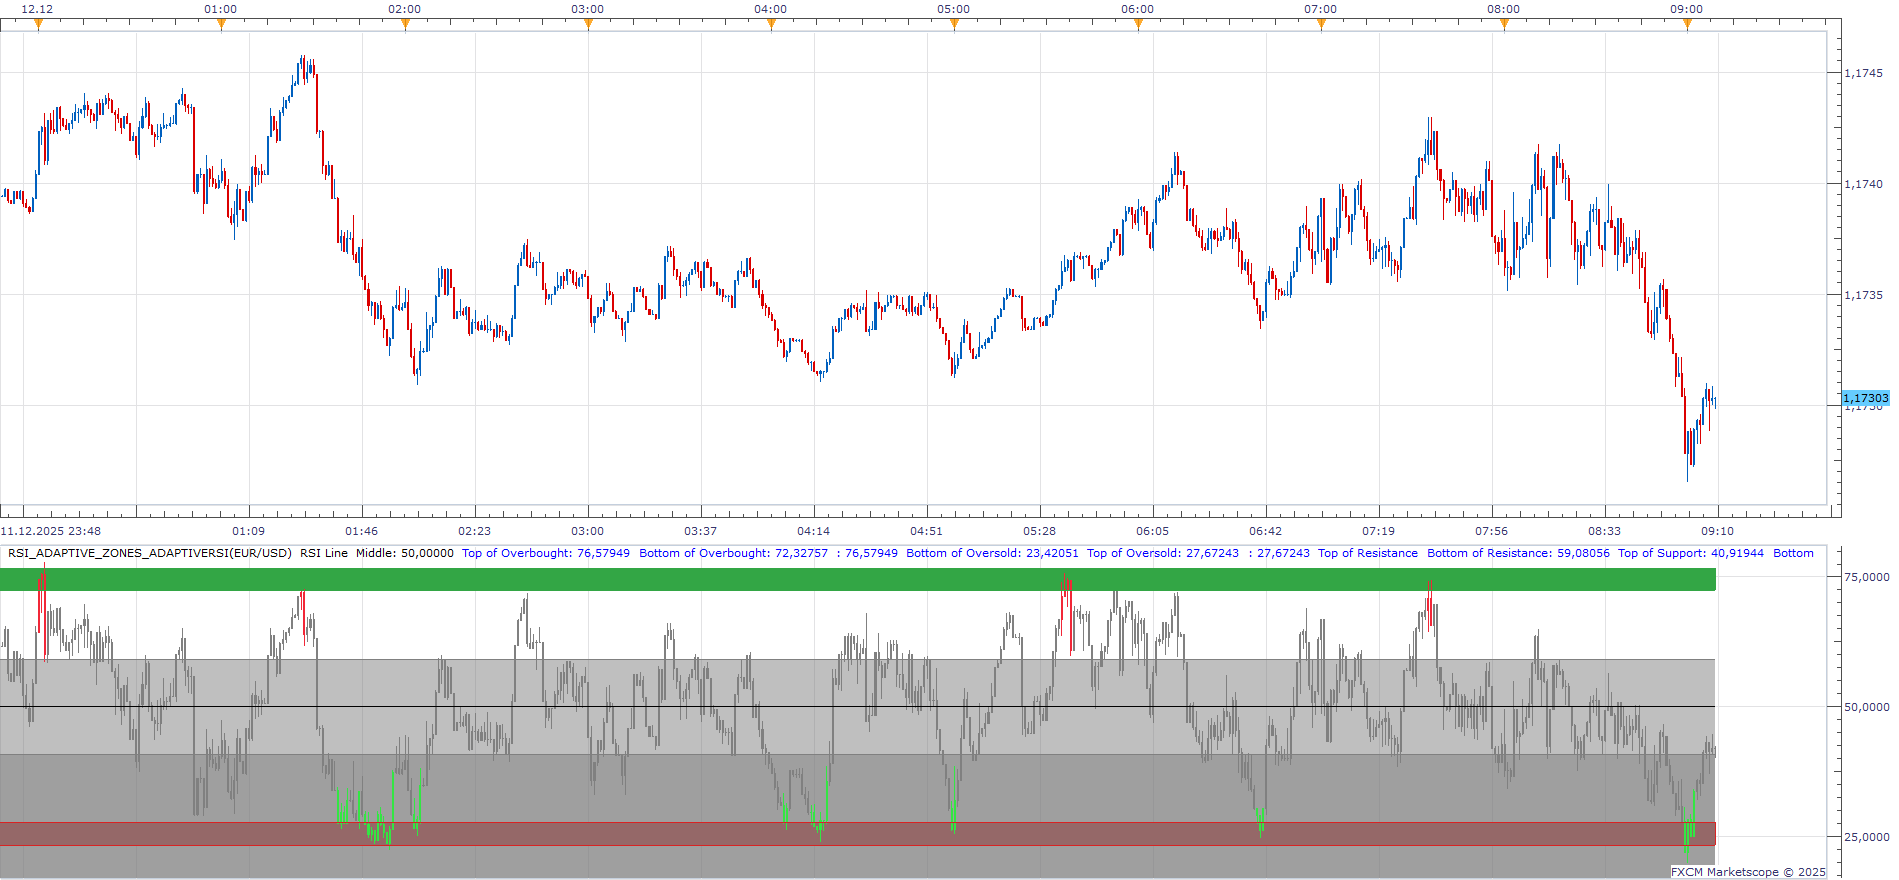Pick the orange marker under 09:00
Image resolution: width=1899 pixels, height=880 pixels.
(1687, 24)
